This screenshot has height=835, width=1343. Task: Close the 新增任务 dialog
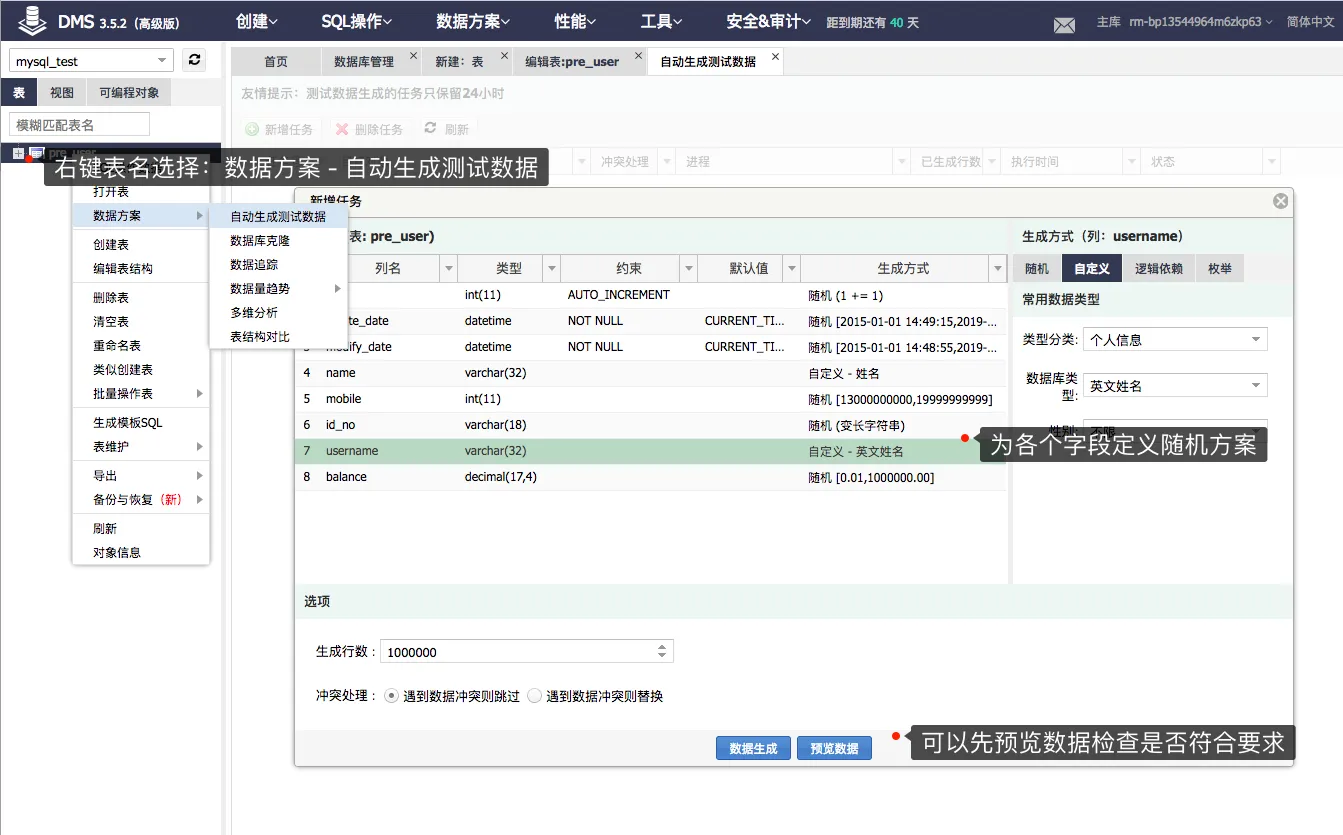(x=1280, y=201)
